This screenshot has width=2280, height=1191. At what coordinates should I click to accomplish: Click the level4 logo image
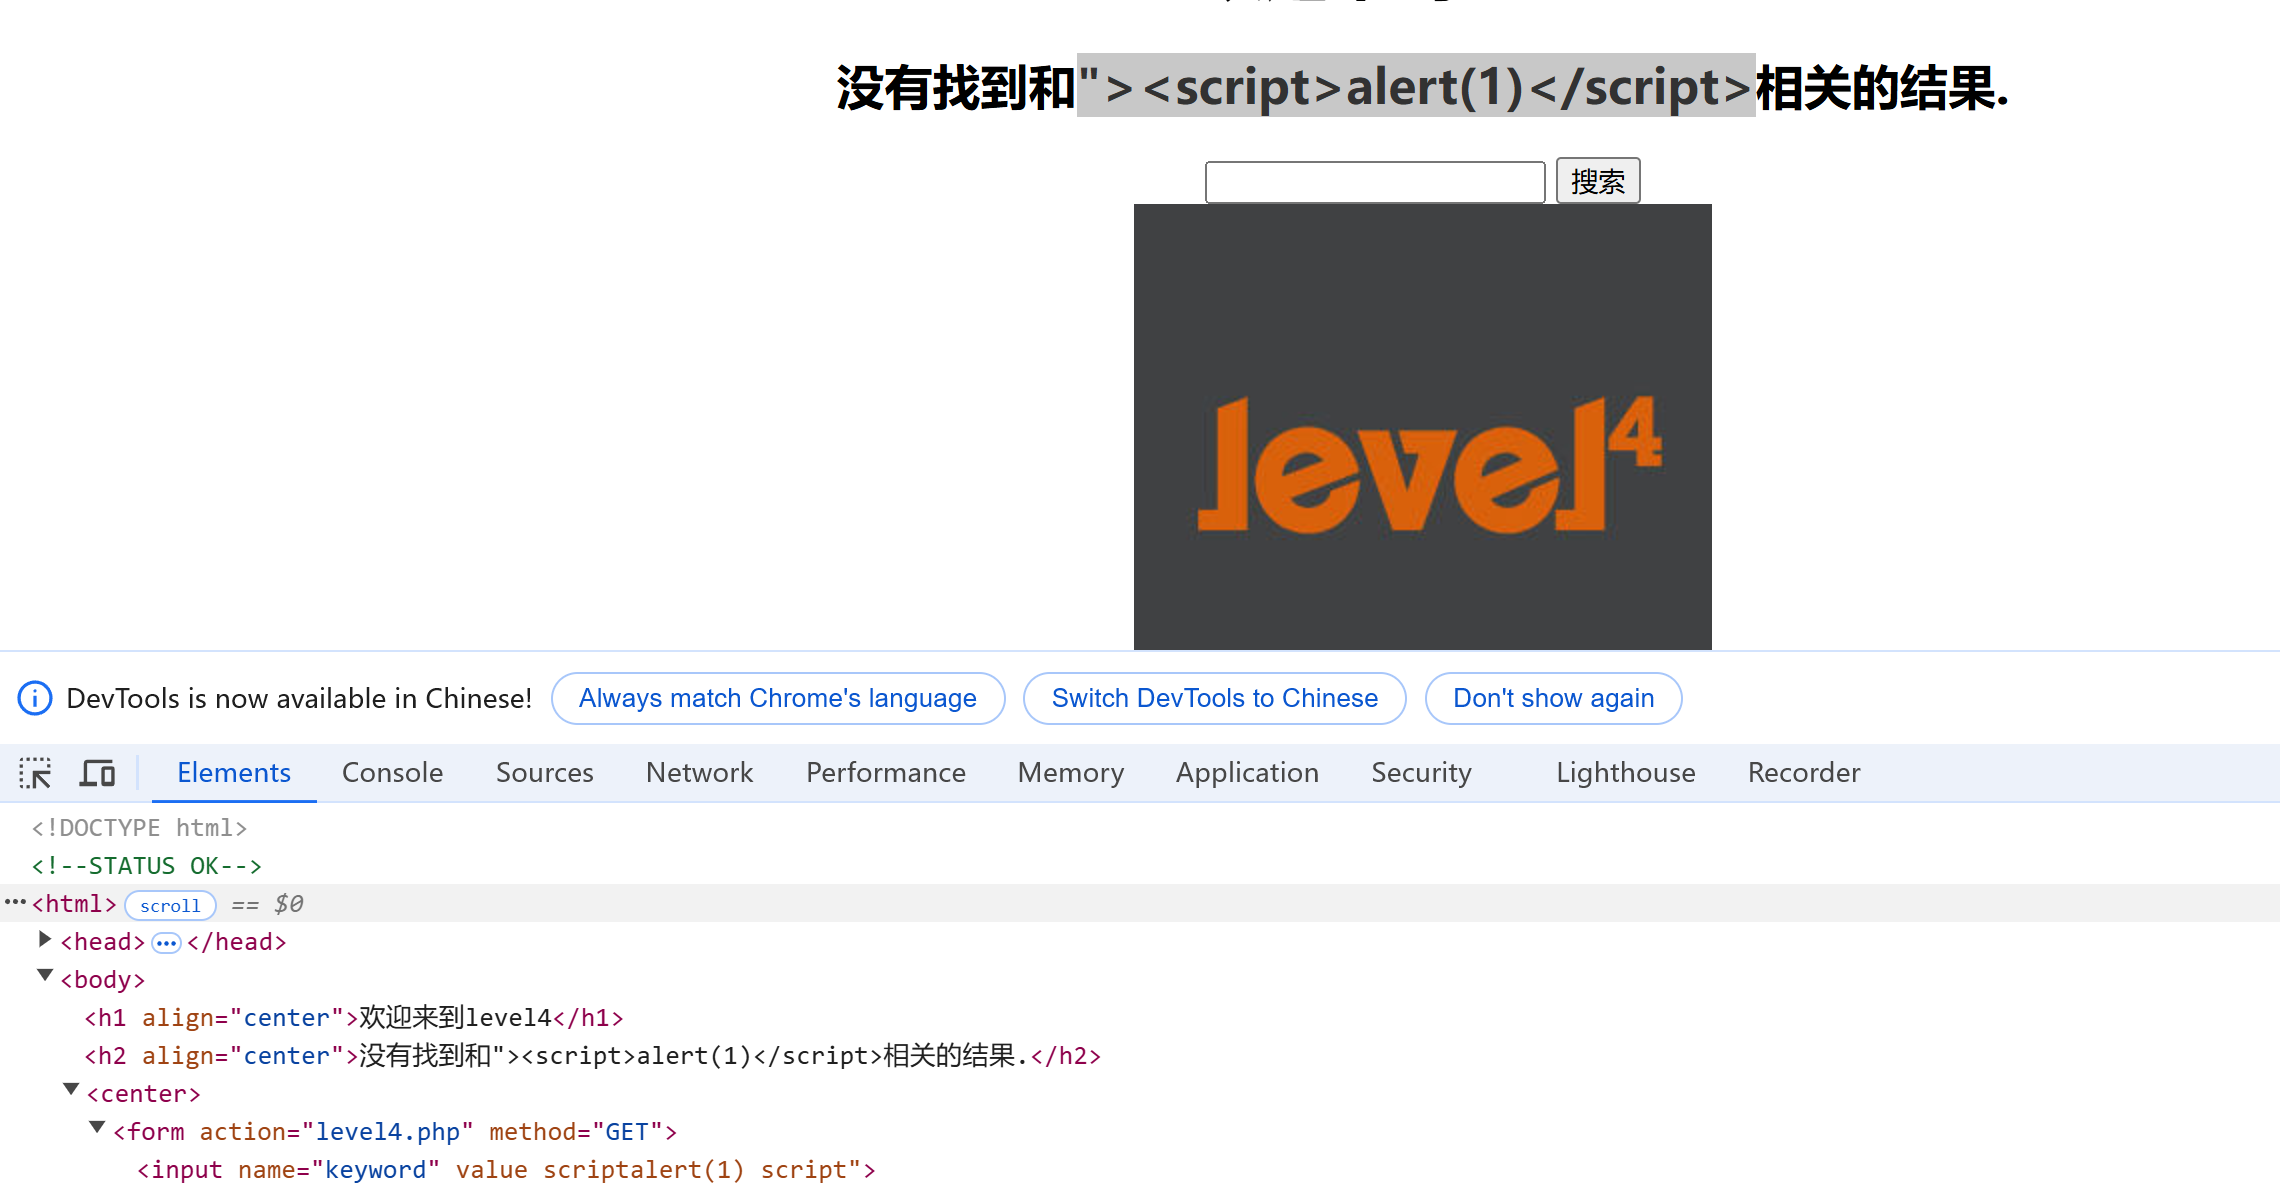1422,427
